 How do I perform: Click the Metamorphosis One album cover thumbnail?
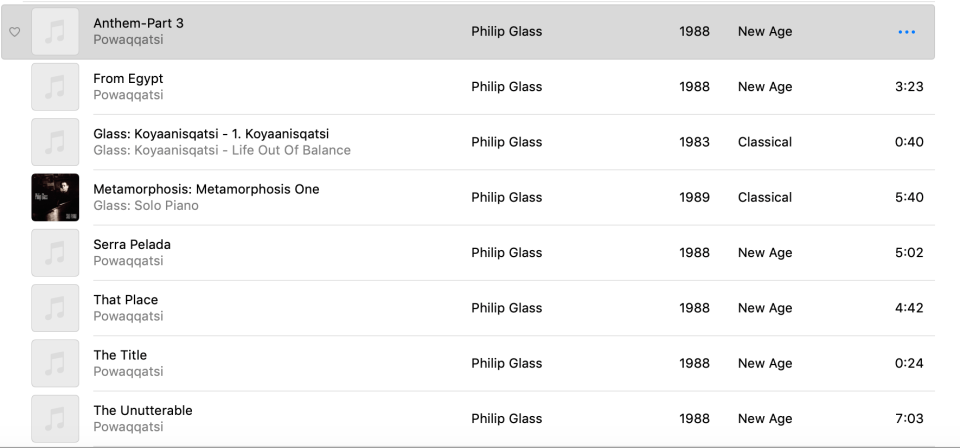(x=55, y=197)
